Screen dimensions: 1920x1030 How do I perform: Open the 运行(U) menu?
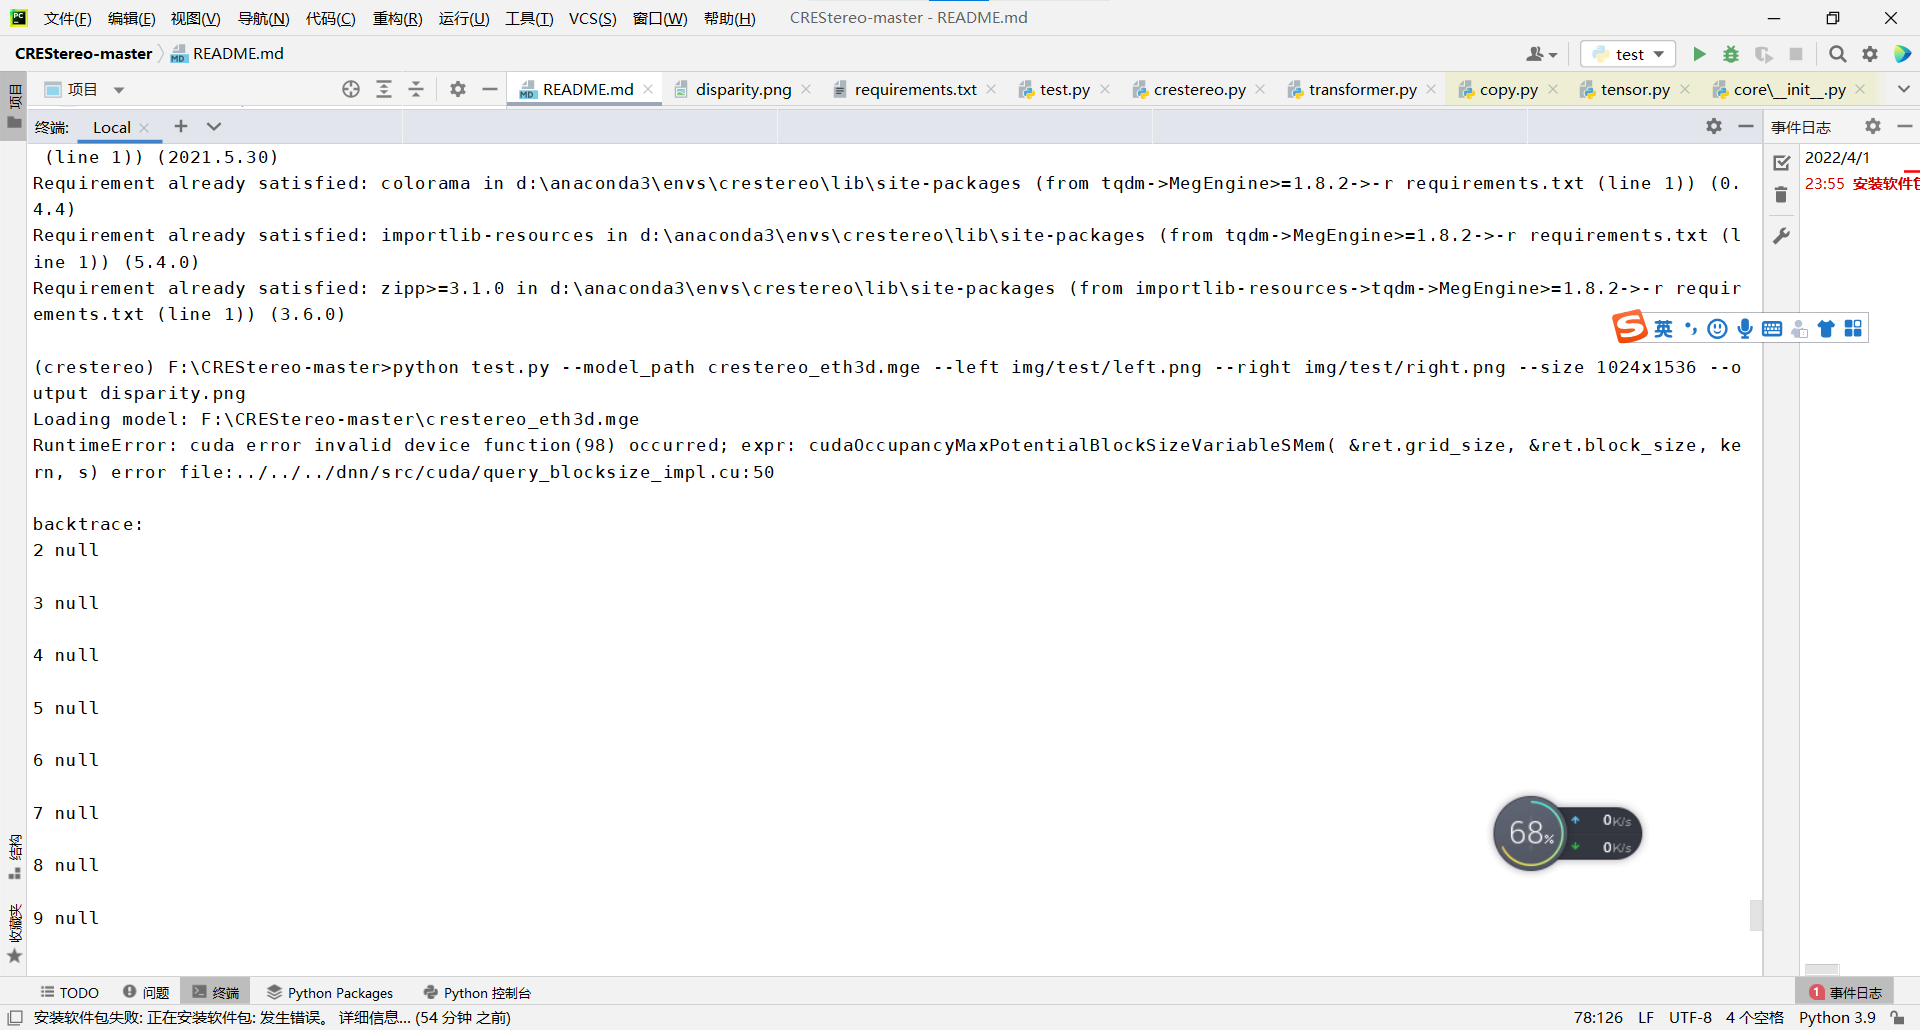(464, 18)
